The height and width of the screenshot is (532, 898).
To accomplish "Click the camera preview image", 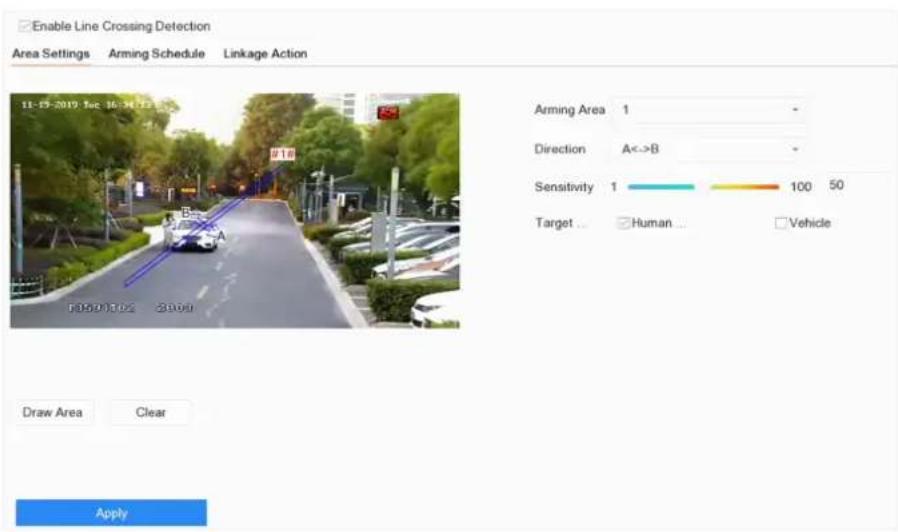I will [235, 211].
